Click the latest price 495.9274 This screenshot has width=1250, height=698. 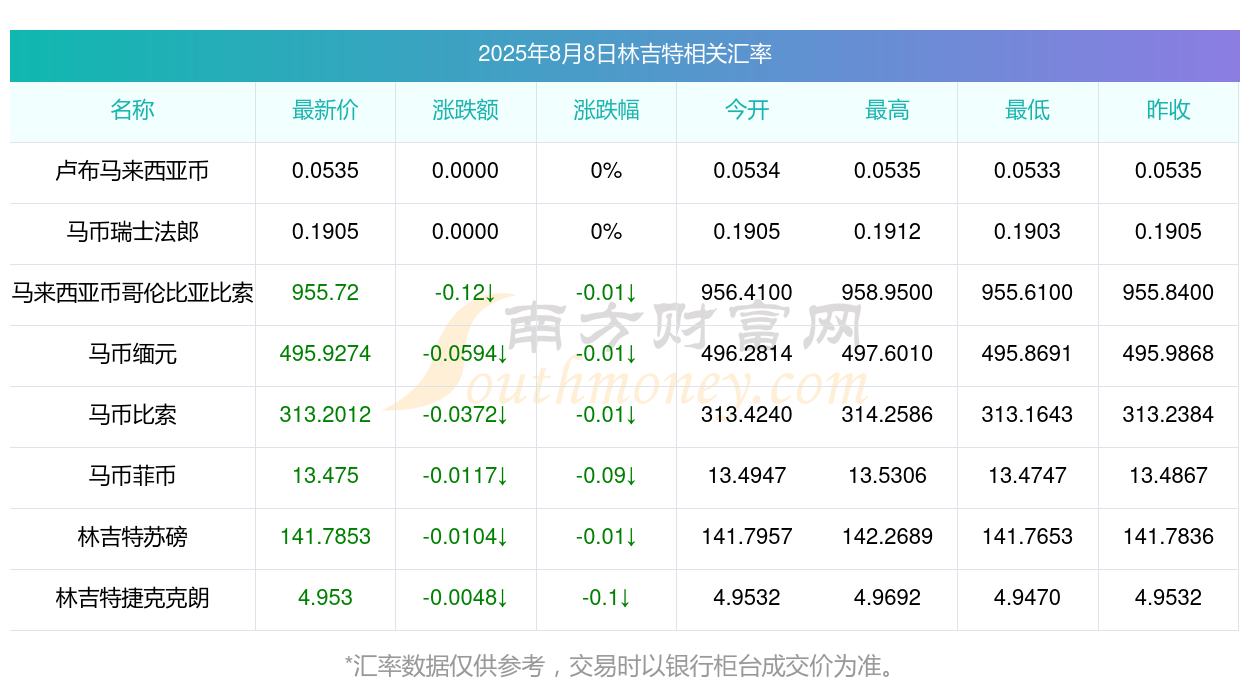[x=325, y=354]
